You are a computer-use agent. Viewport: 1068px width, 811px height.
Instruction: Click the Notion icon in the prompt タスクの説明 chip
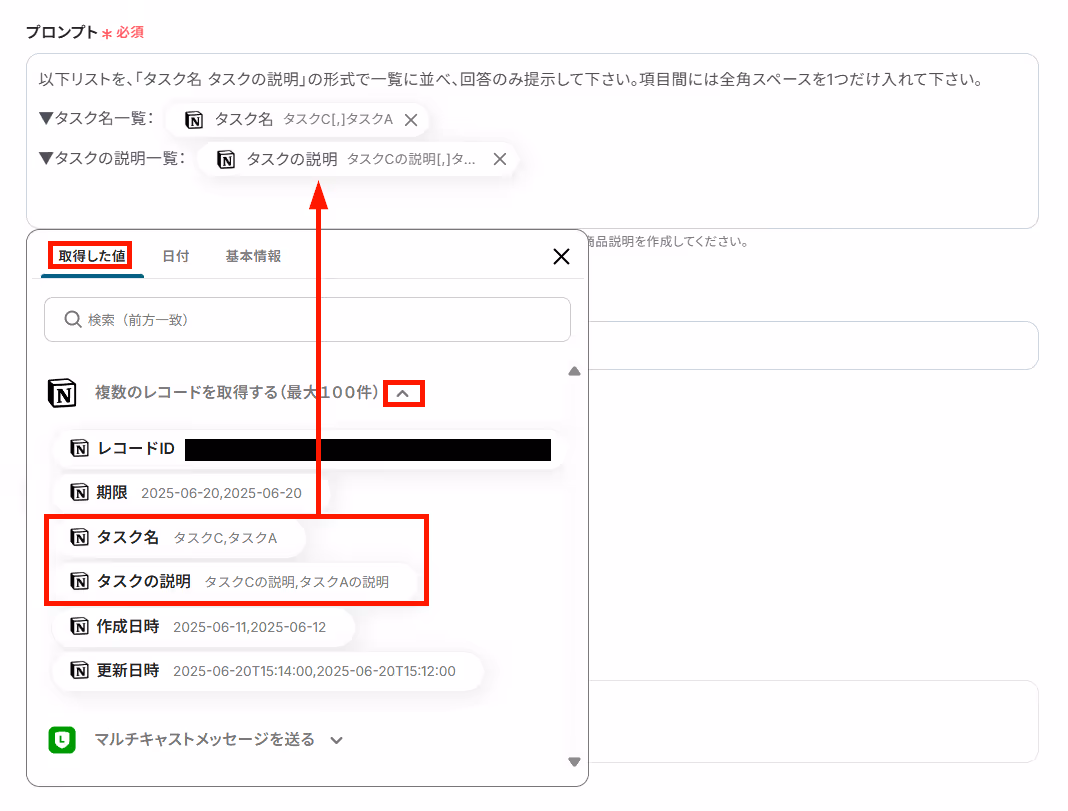(x=226, y=160)
